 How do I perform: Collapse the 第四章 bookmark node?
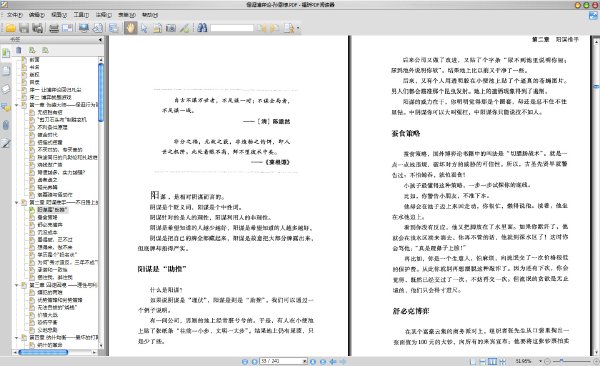[x=16, y=337]
